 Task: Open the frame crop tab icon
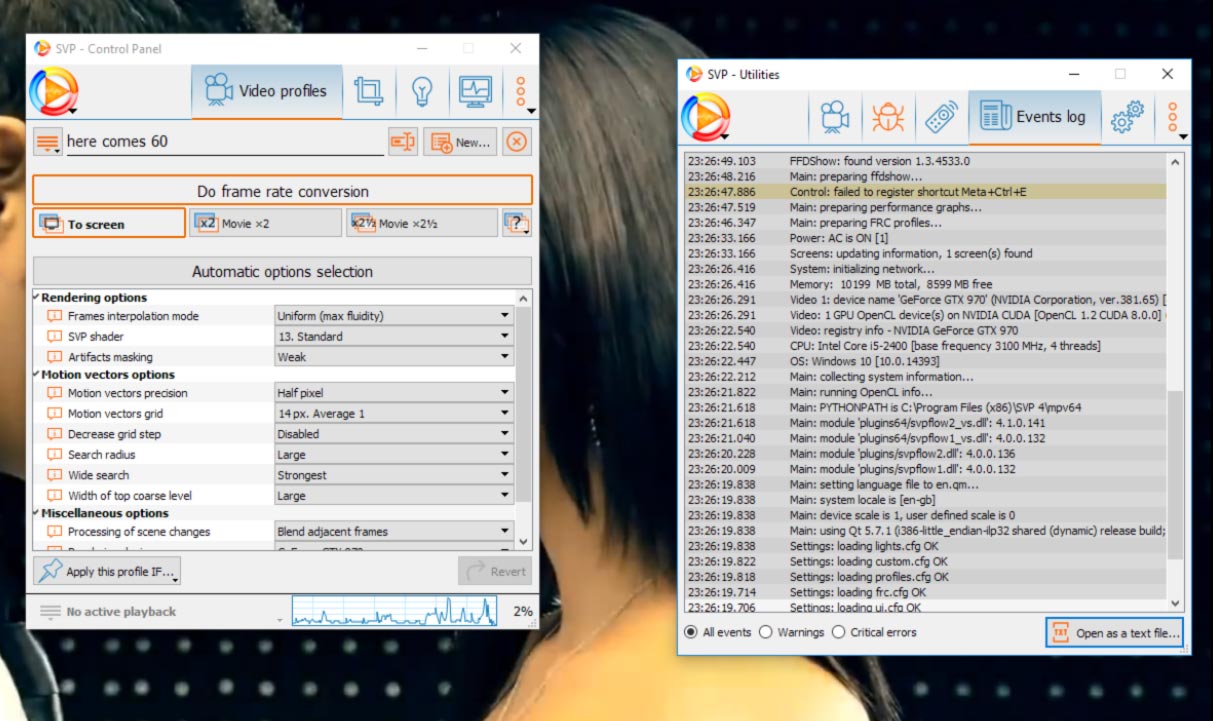click(368, 91)
